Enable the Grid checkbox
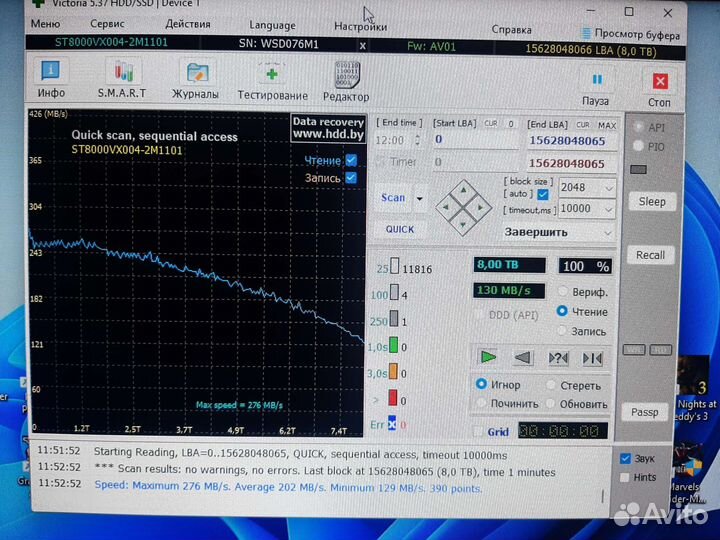 pos(478,431)
